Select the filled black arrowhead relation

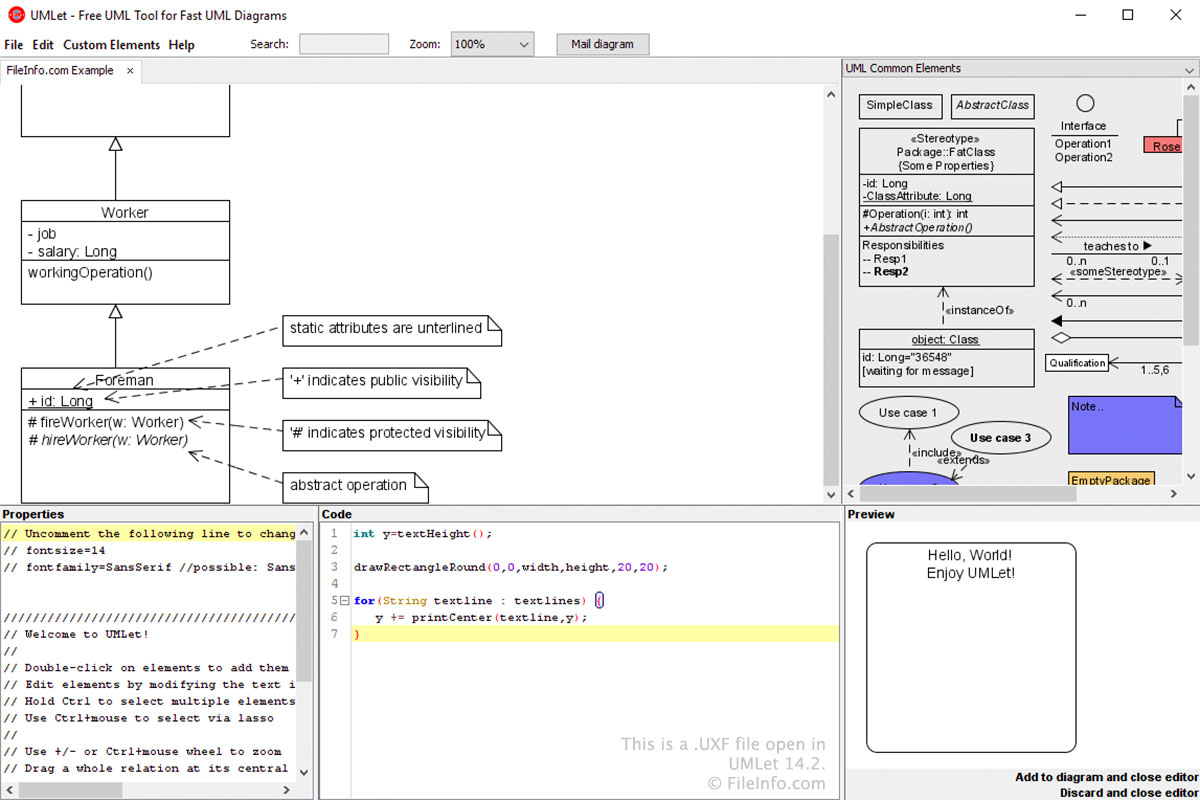pyautogui.click(x=1117, y=321)
